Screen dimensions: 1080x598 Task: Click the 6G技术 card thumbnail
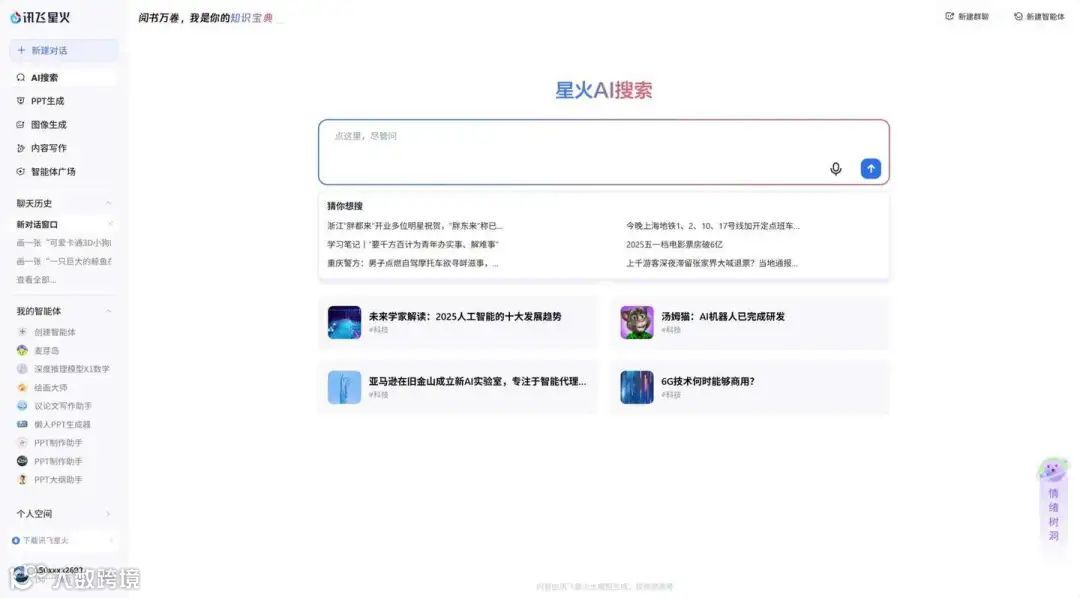pos(637,387)
